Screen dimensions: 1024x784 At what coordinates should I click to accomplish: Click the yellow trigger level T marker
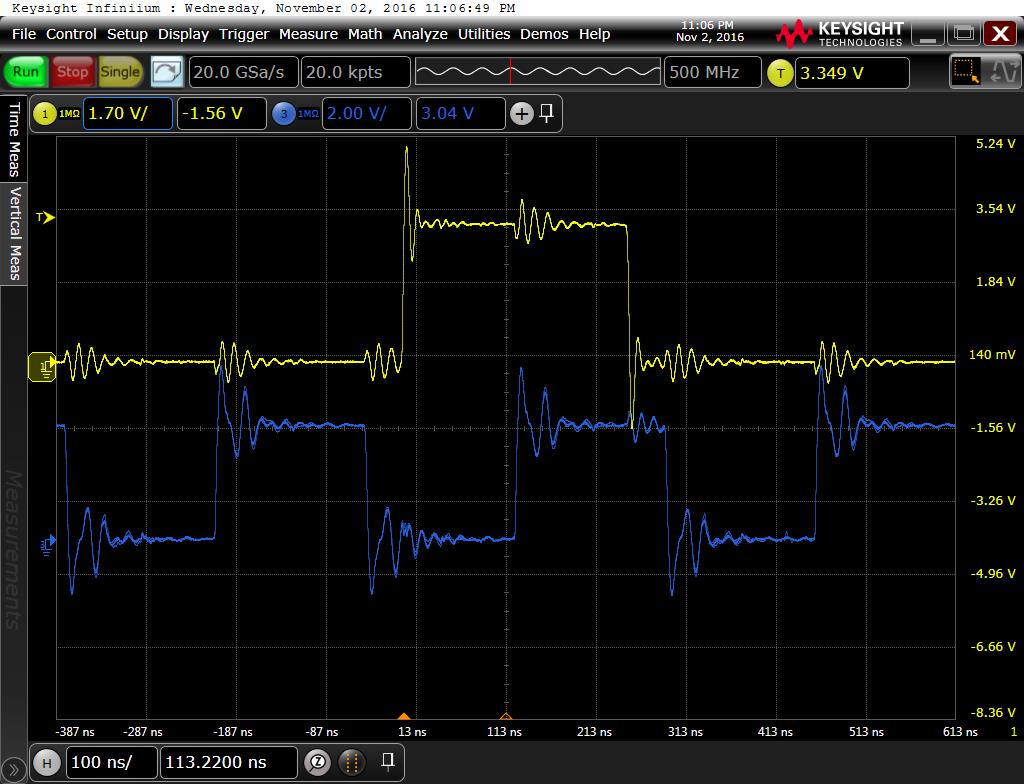pyautogui.click(x=45, y=218)
